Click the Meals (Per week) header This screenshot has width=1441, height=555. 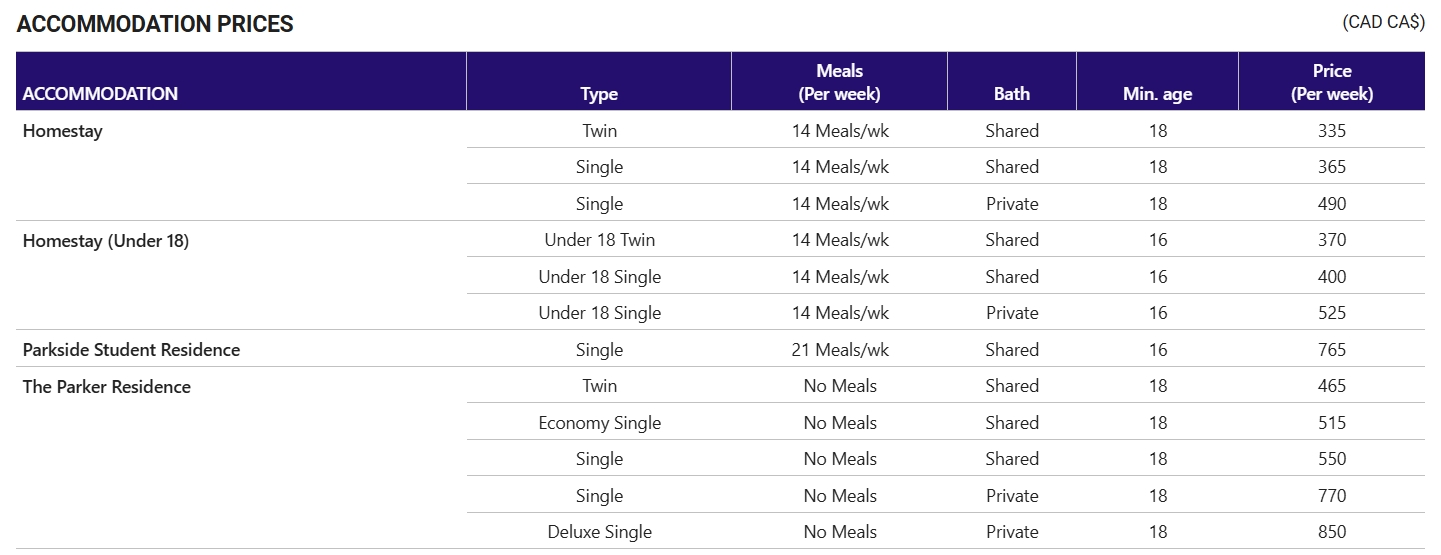point(839,82)
